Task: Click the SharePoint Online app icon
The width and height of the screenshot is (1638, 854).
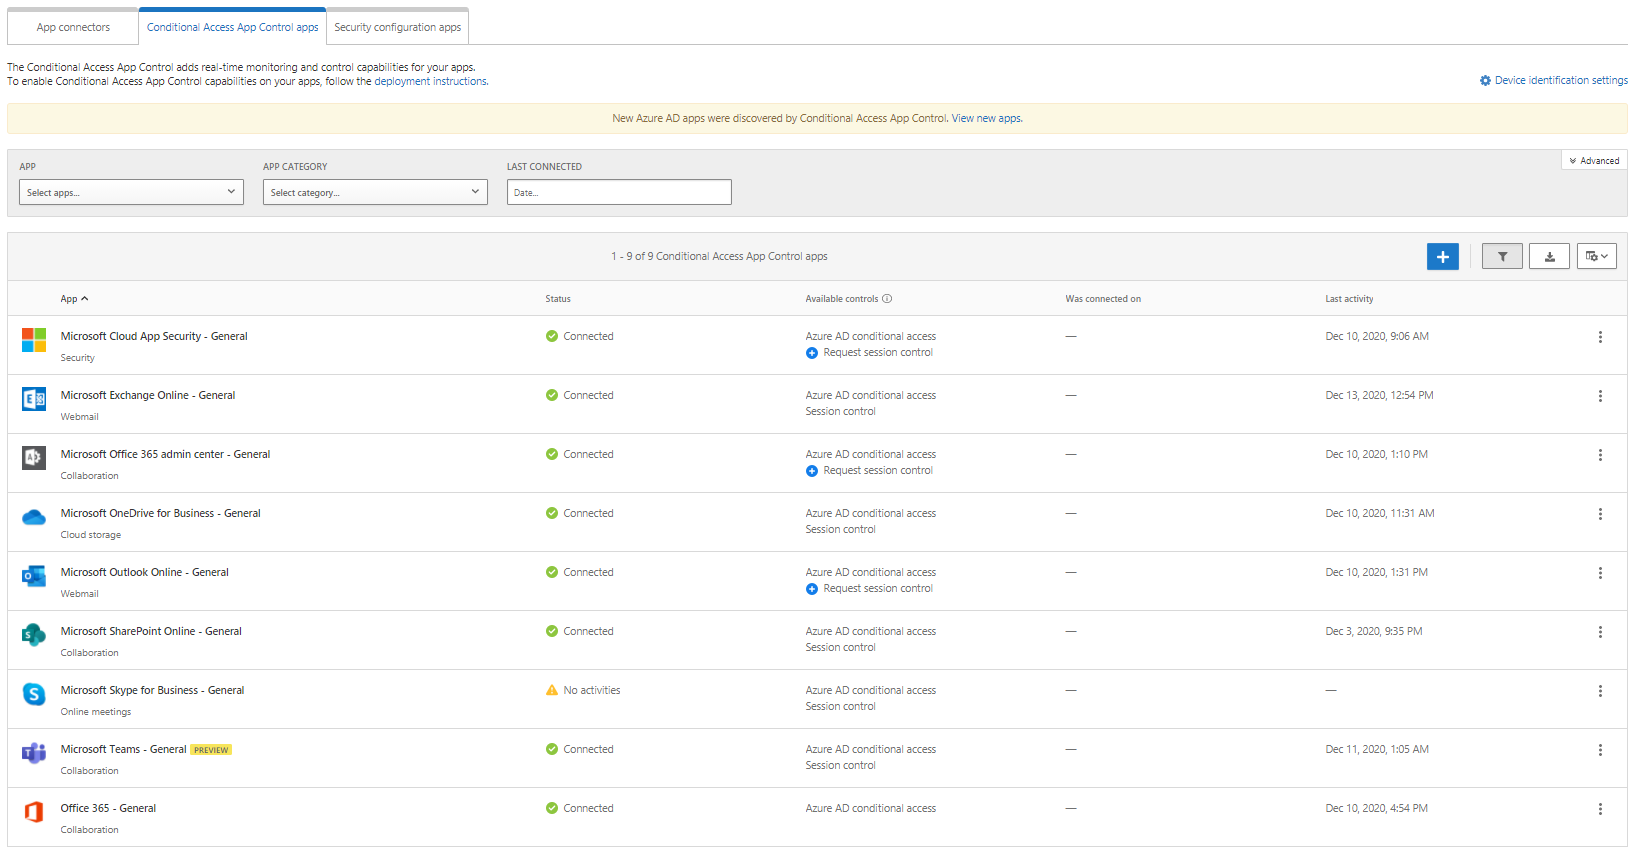Action: (34, 635)
